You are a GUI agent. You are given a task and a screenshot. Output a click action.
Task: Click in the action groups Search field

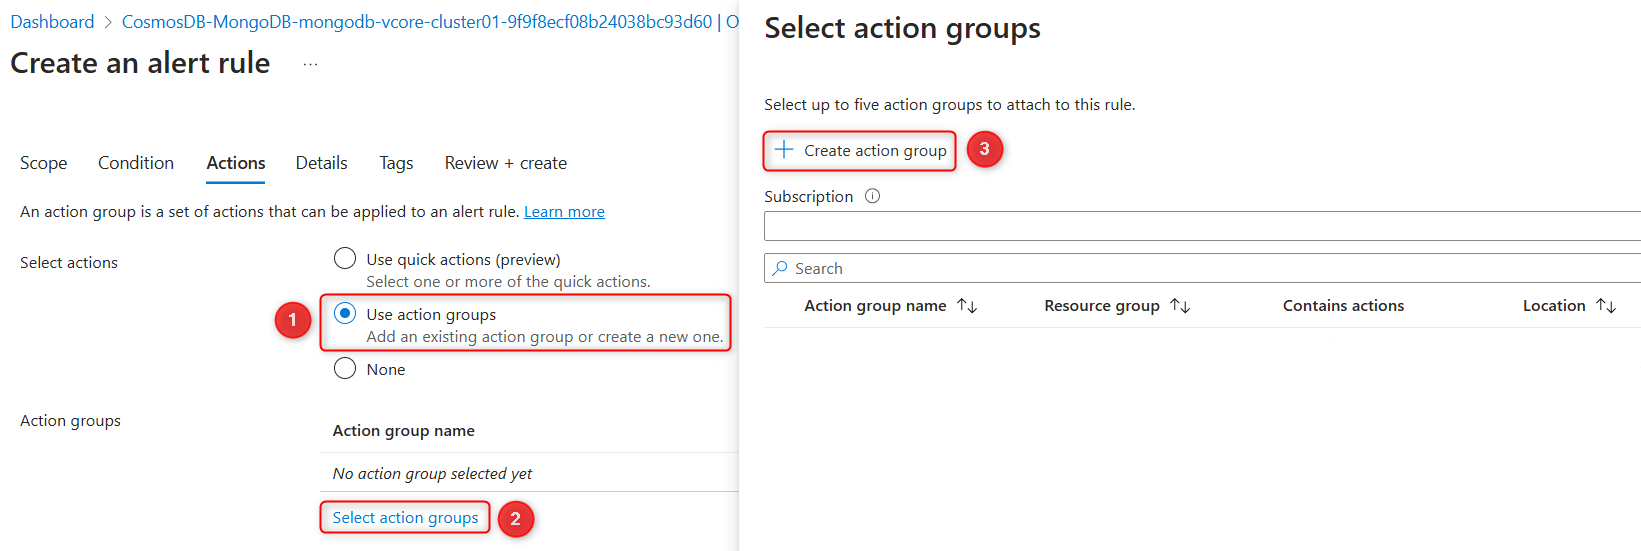(x=1200, y=268)
